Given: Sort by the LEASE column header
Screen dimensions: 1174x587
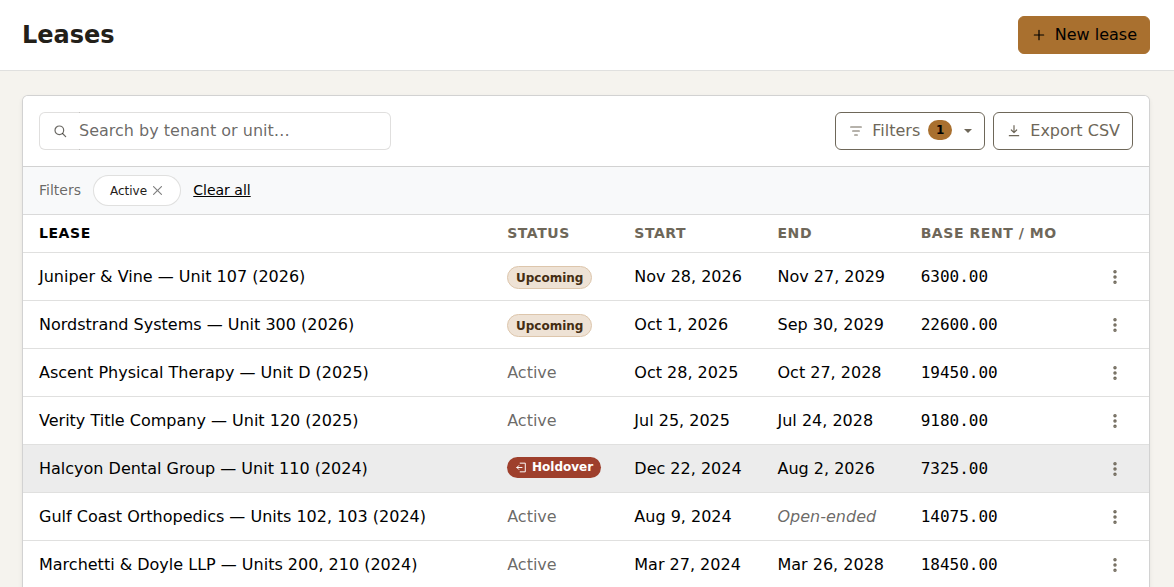Looking at the screenshot, I should 64,234.
